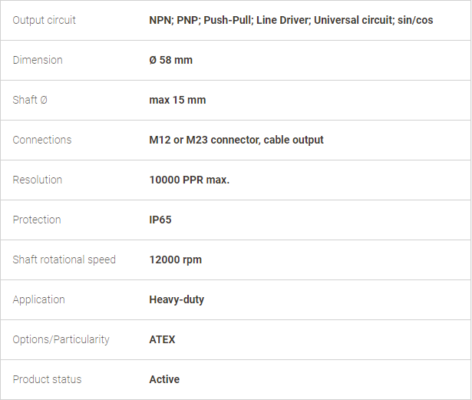Click the Dimension label

click(x=37, y=60)
